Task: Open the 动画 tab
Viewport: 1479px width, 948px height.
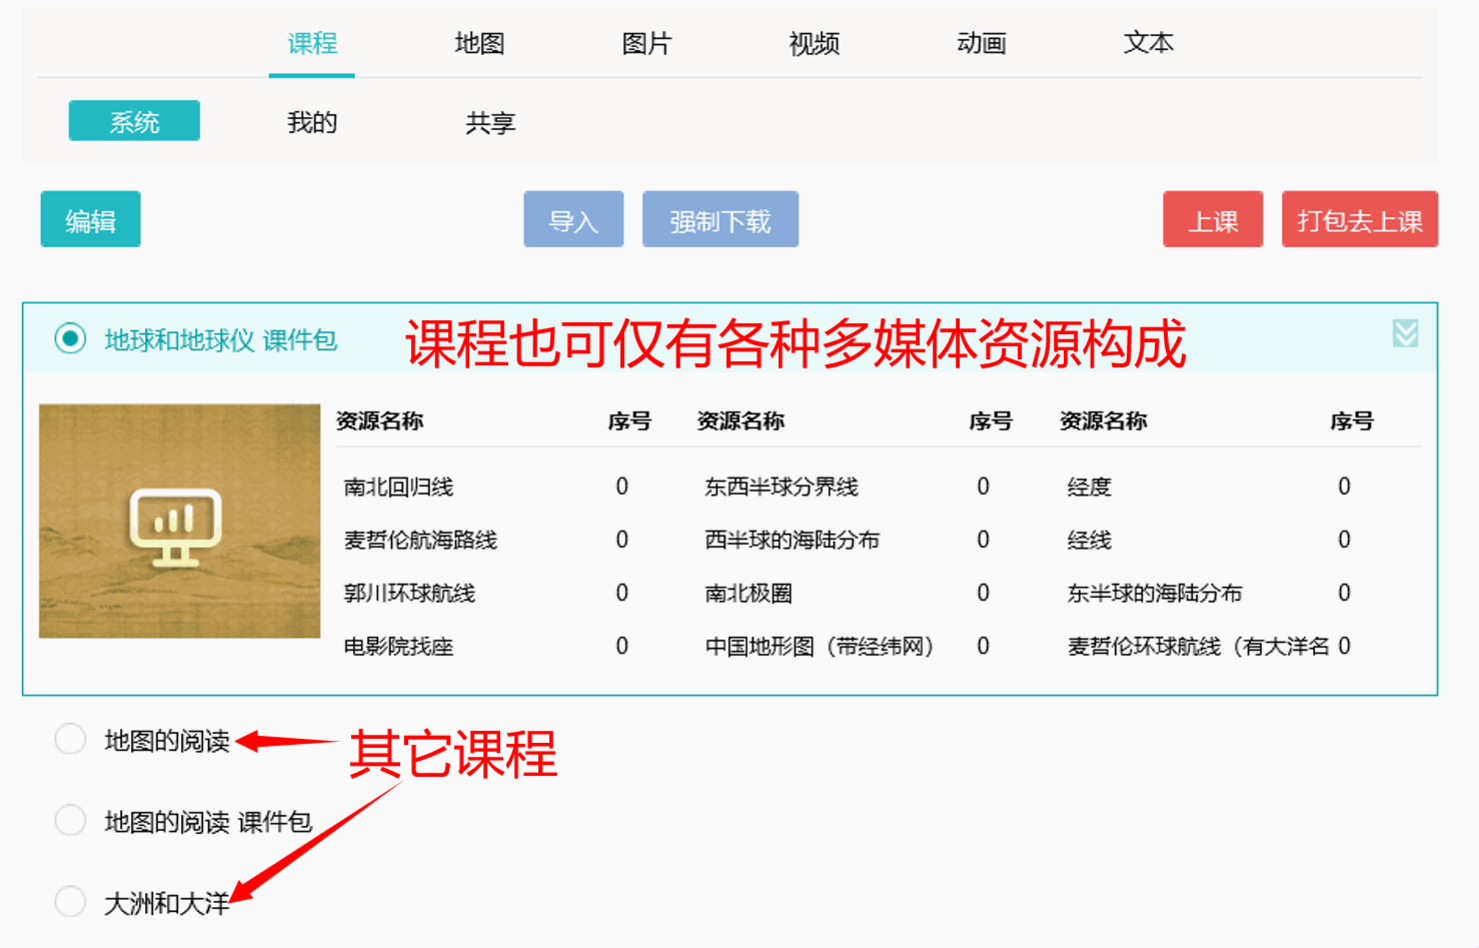Action: pos(981,43)
